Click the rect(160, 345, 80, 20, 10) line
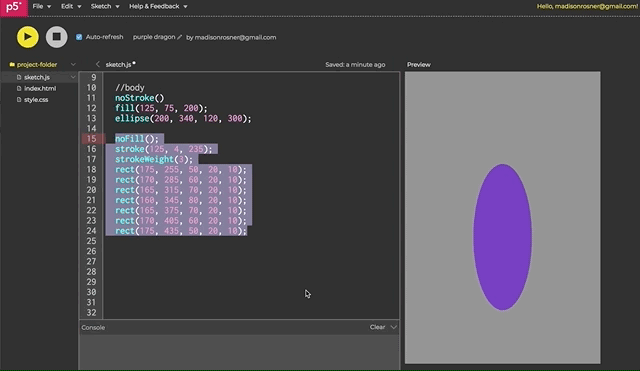This screenshot has width=640, height=371. 181,200
